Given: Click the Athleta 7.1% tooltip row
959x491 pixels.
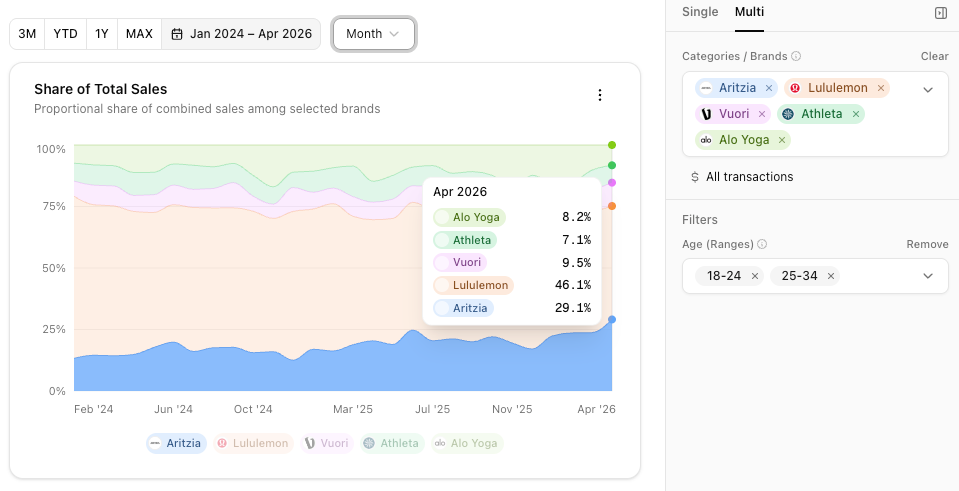Looking at the screenshot, I should coord(512,240).
